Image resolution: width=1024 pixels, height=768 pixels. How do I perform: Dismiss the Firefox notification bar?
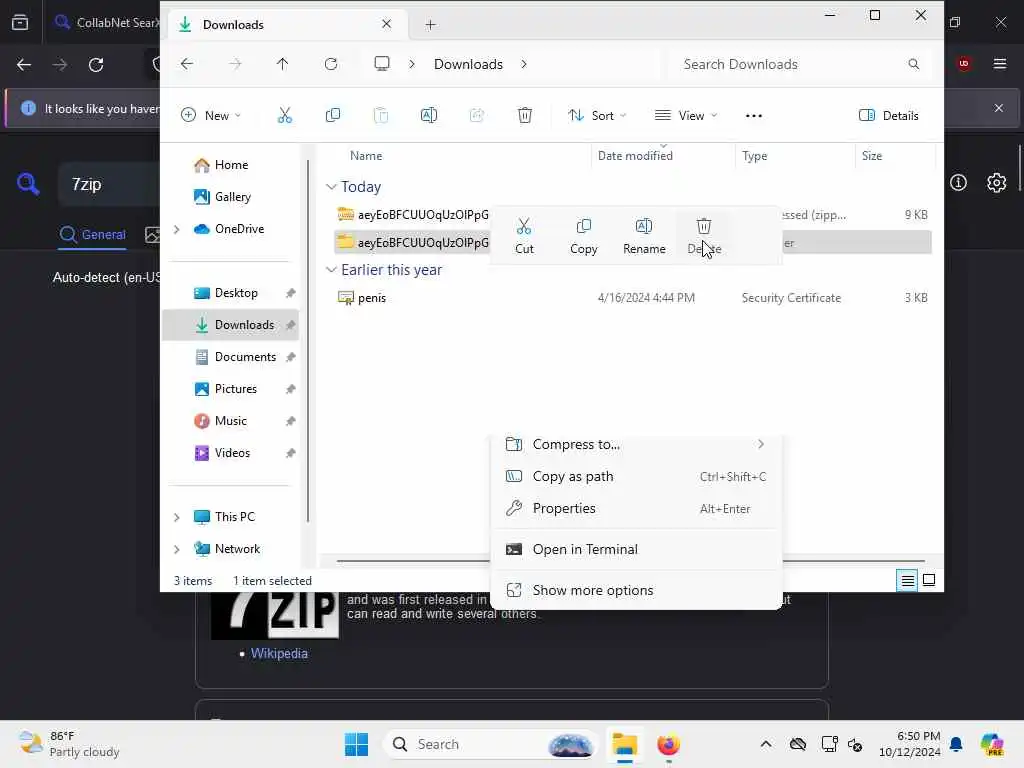[x=999, y=108]
